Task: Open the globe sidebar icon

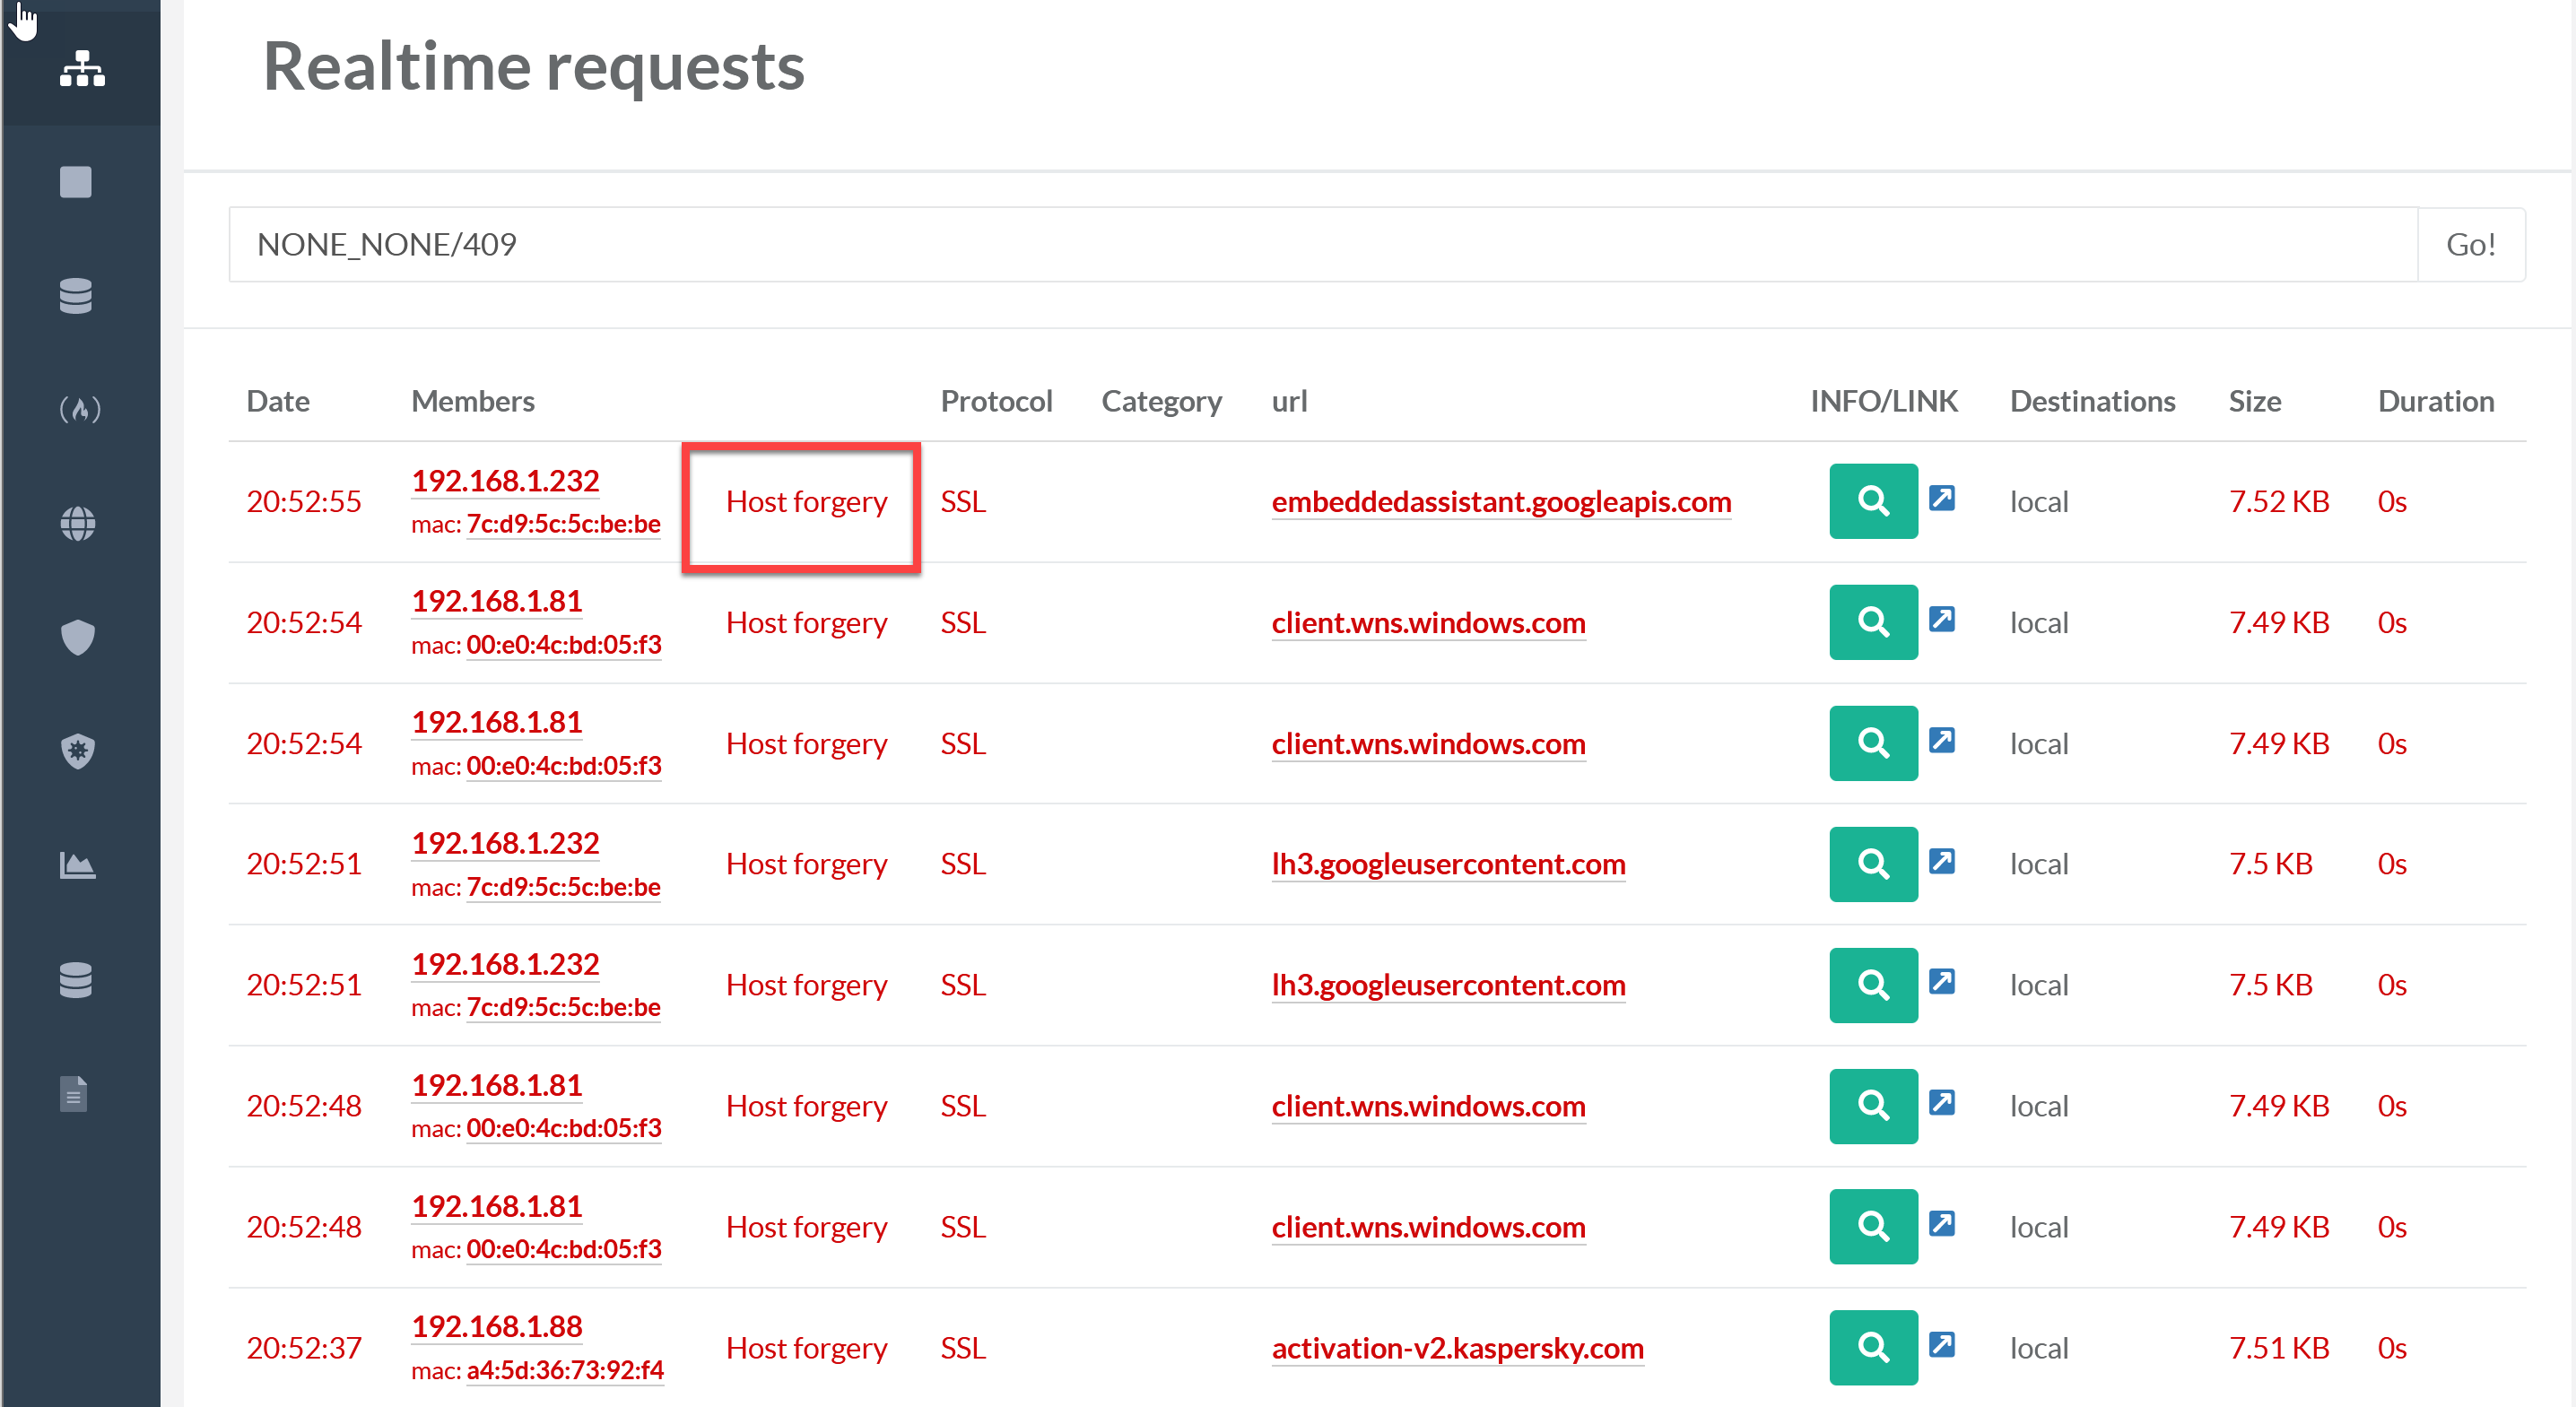Action: pos(77,523)
